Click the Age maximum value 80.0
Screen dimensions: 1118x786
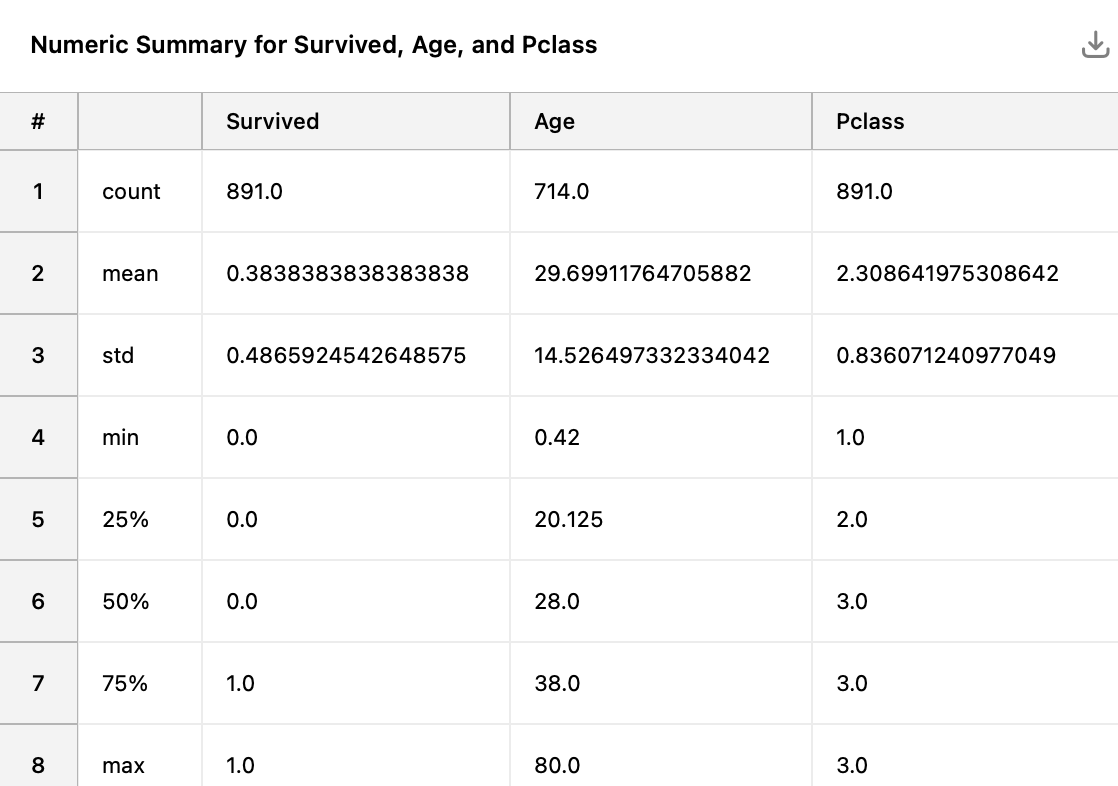(557, 765)
